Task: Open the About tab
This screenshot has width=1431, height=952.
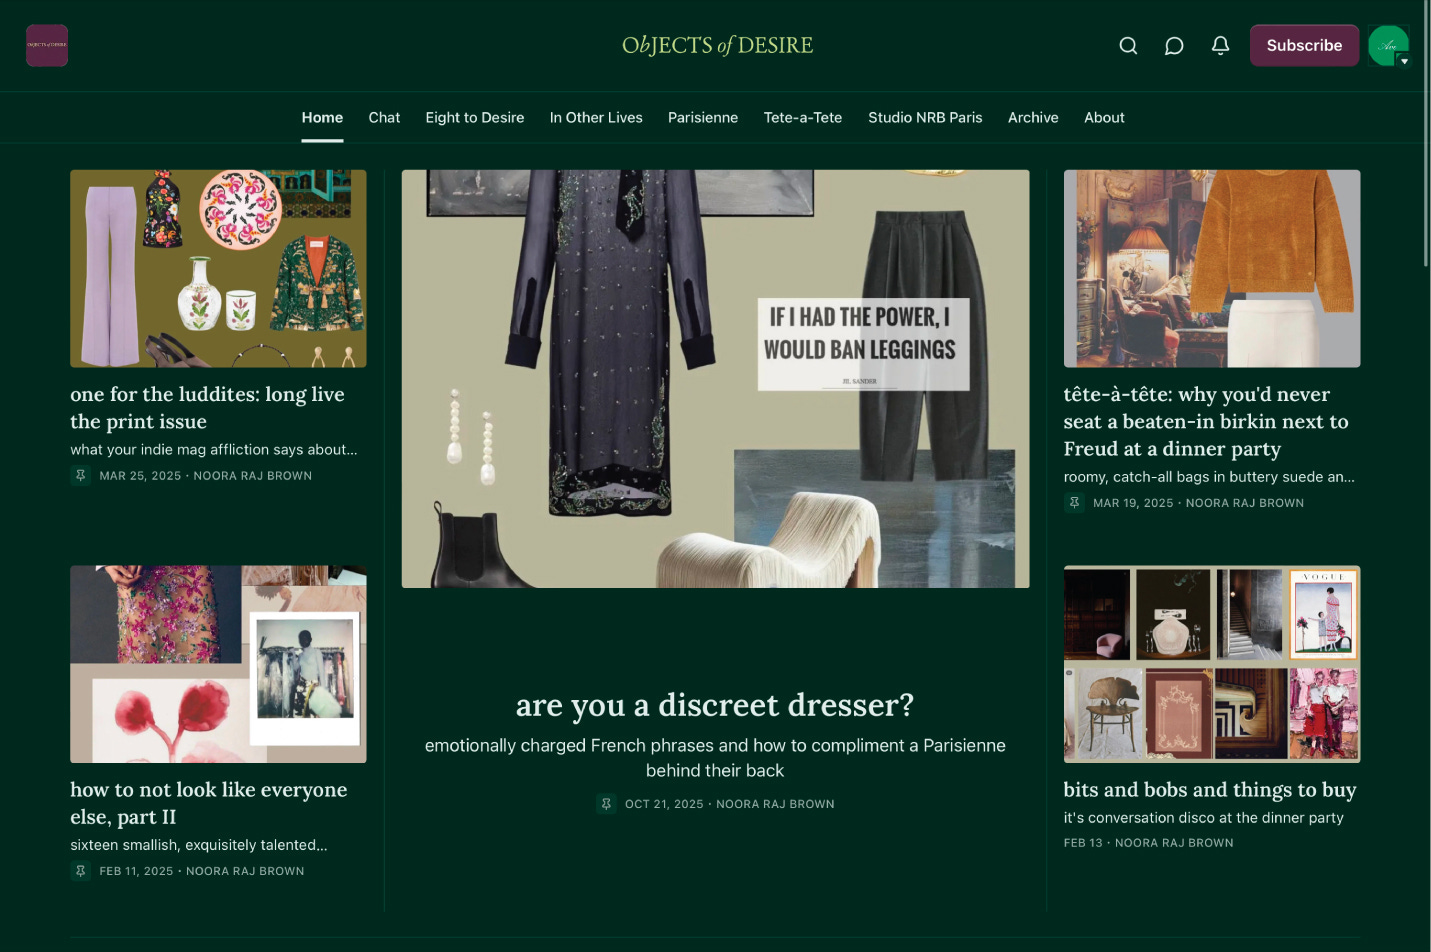Action: (x=1104, y=118)
